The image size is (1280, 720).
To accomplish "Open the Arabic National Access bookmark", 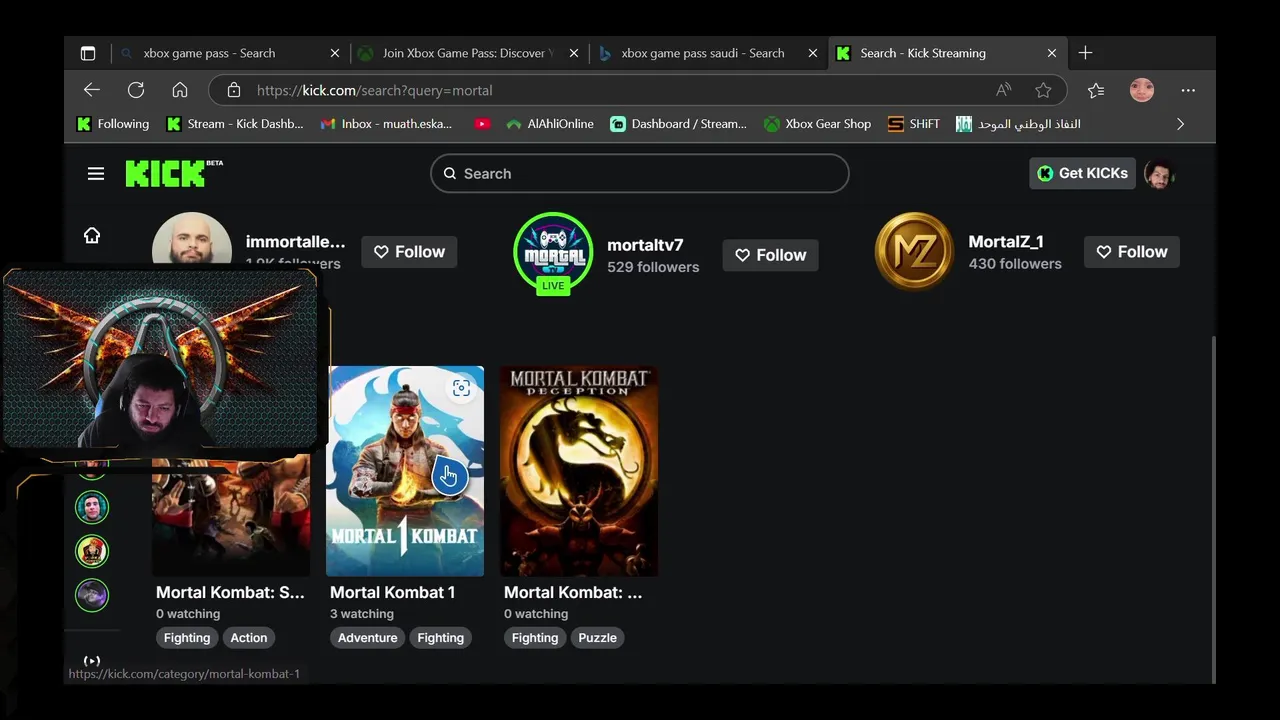I will [1018, 124].
